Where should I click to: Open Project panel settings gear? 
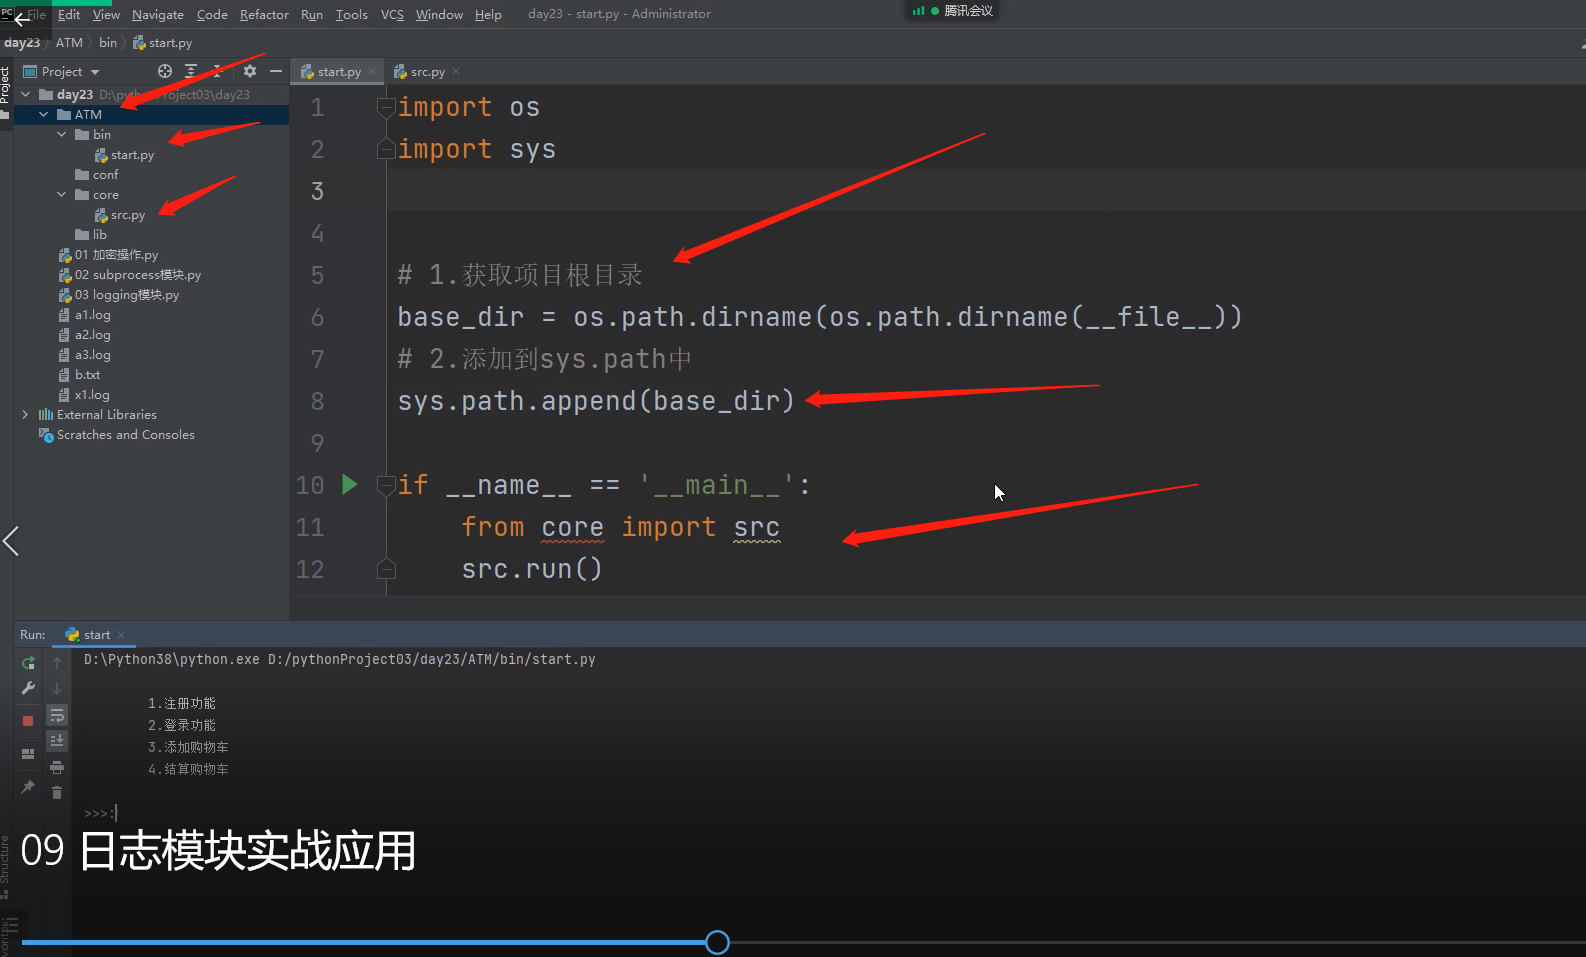click(250, 71)
